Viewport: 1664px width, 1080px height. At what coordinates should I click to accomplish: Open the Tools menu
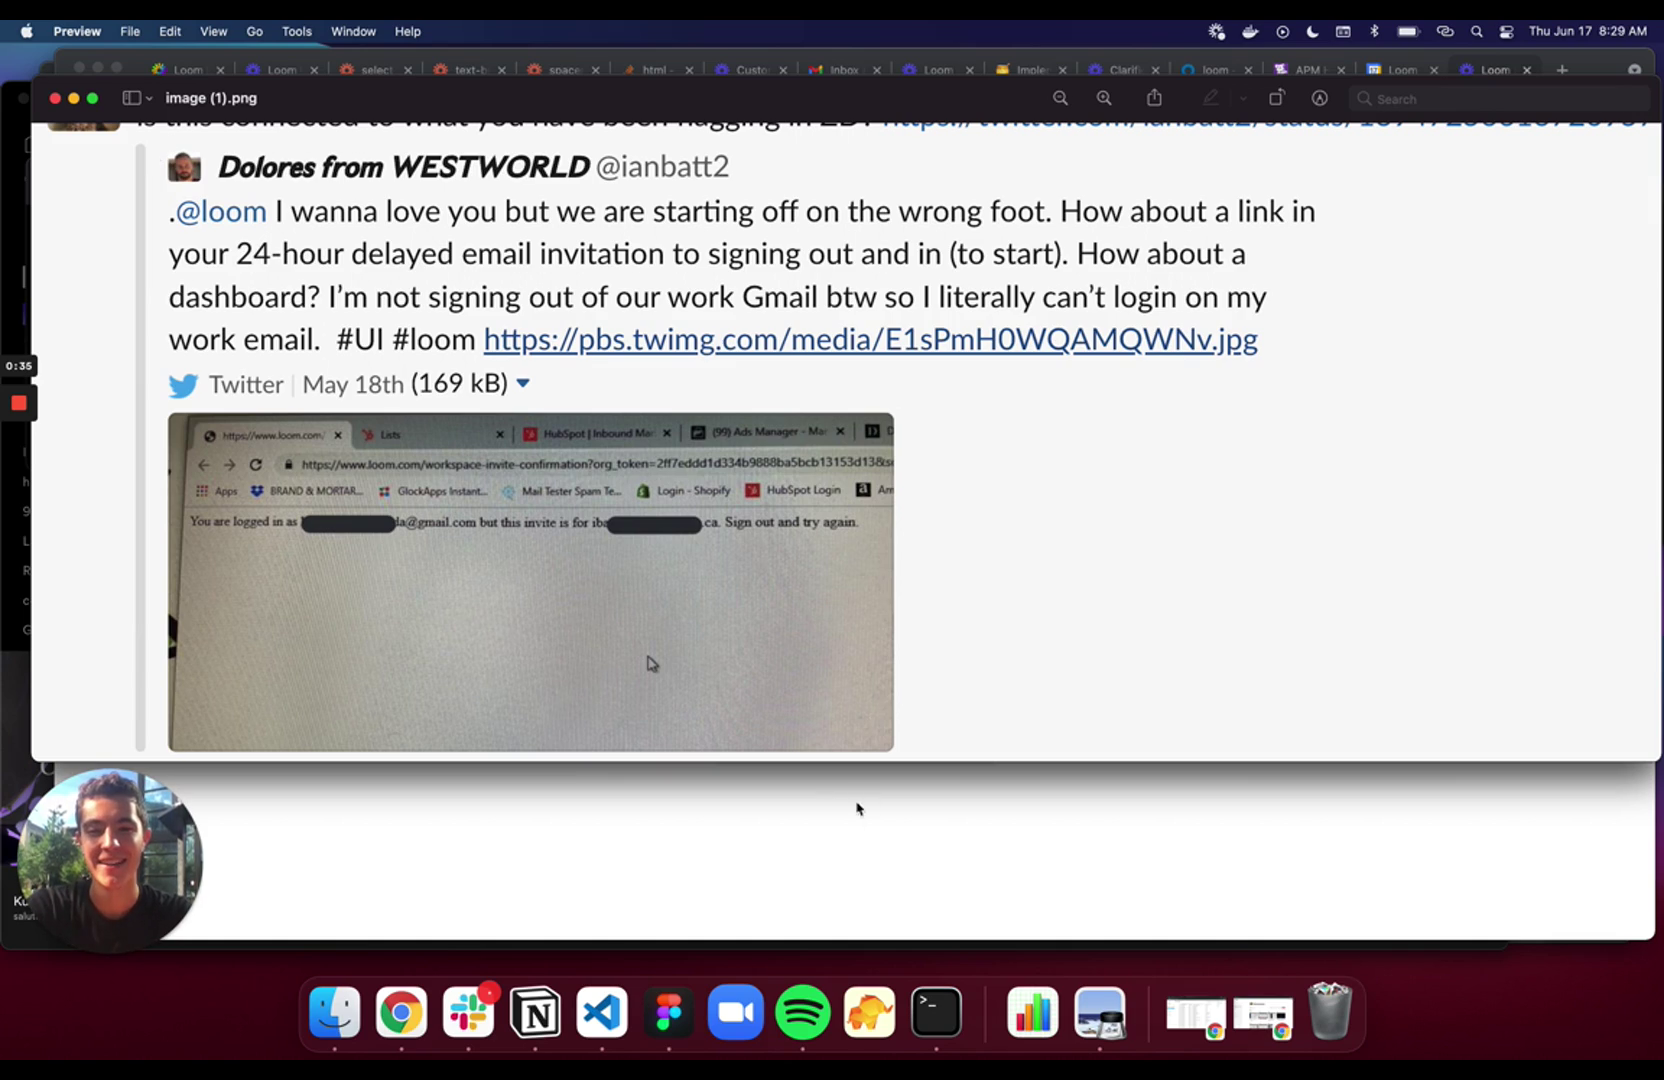point(297,31)
